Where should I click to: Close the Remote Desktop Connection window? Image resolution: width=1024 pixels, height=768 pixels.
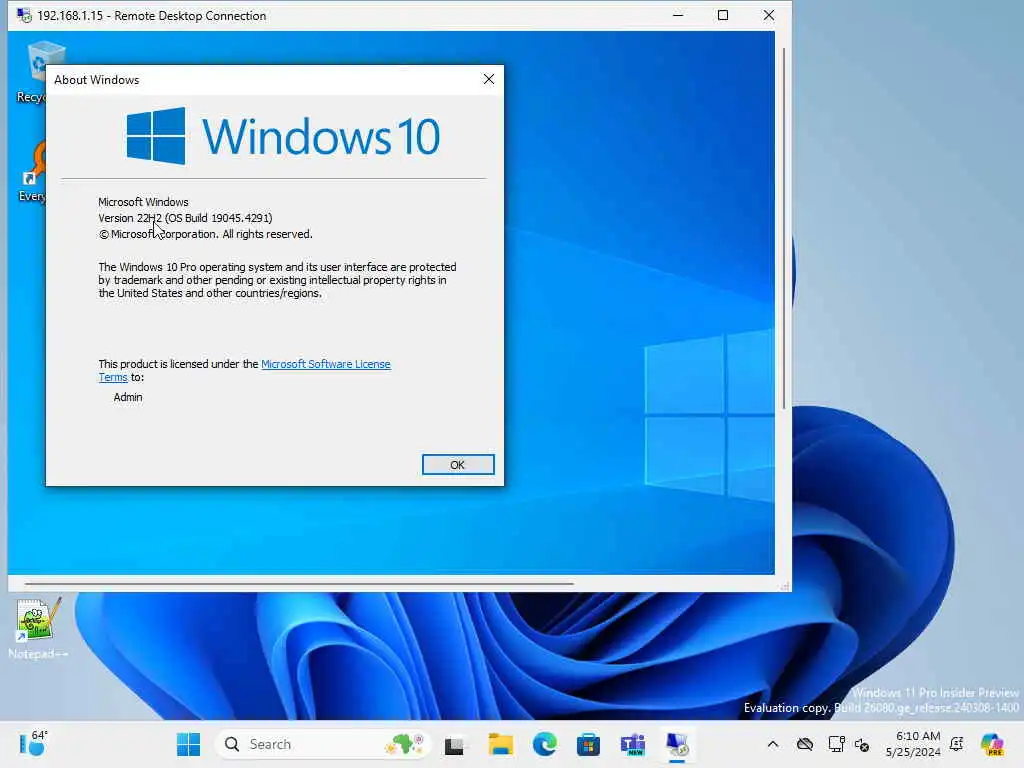click(x=769, y=15)
